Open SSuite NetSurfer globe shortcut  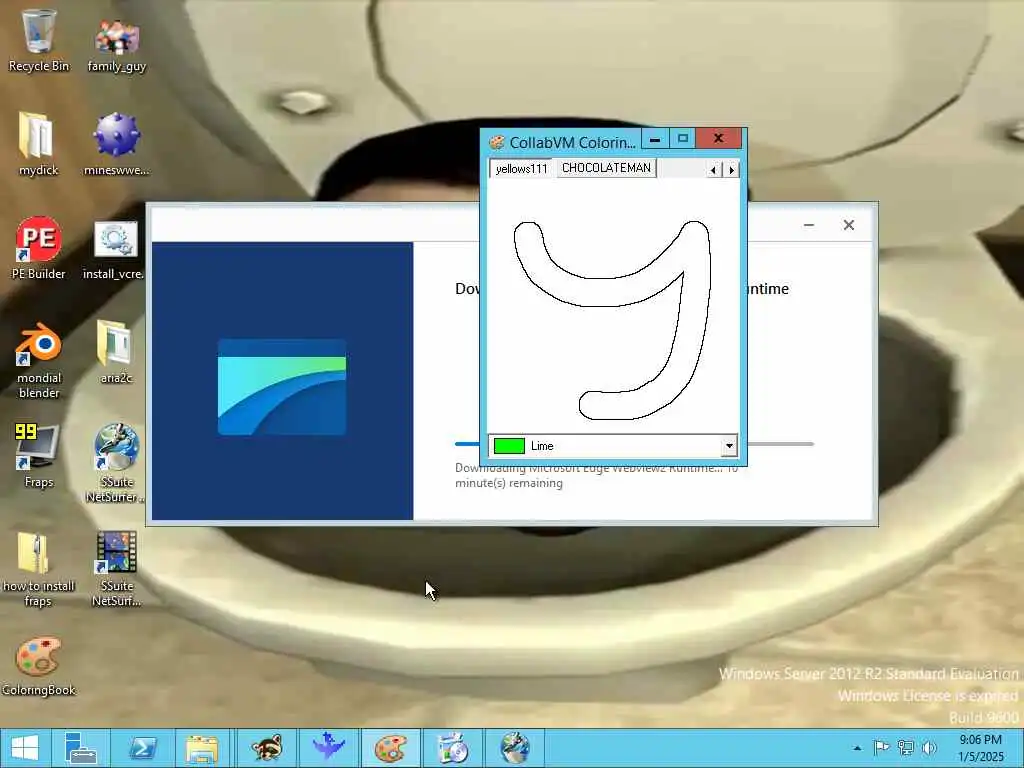(115, 463)
